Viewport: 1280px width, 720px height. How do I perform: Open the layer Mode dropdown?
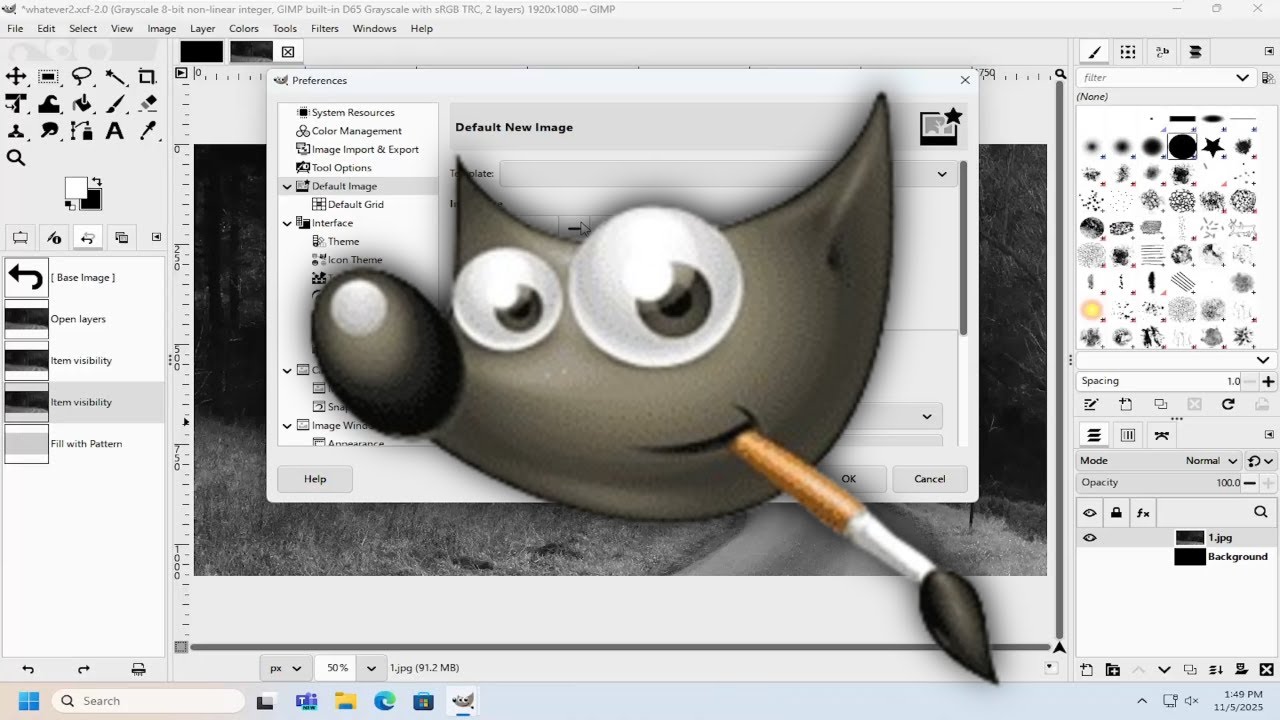[1160, 461]
